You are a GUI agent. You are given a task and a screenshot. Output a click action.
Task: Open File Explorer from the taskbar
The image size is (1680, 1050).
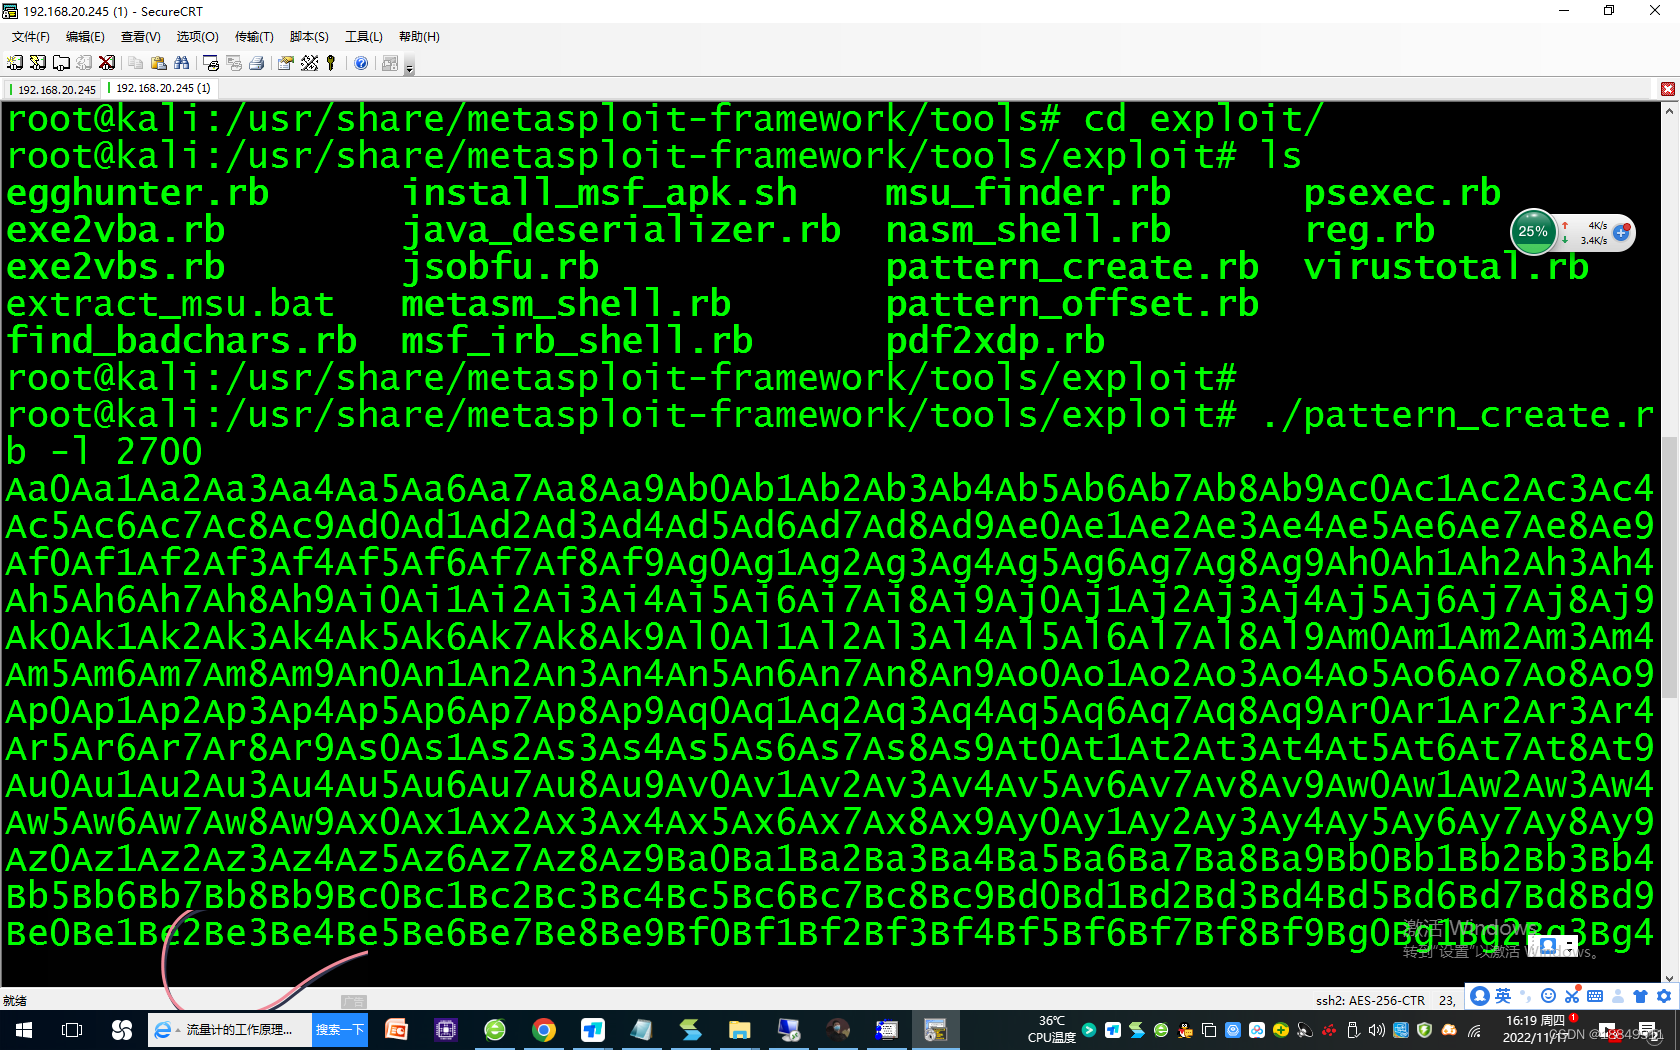coord(740,1030)
